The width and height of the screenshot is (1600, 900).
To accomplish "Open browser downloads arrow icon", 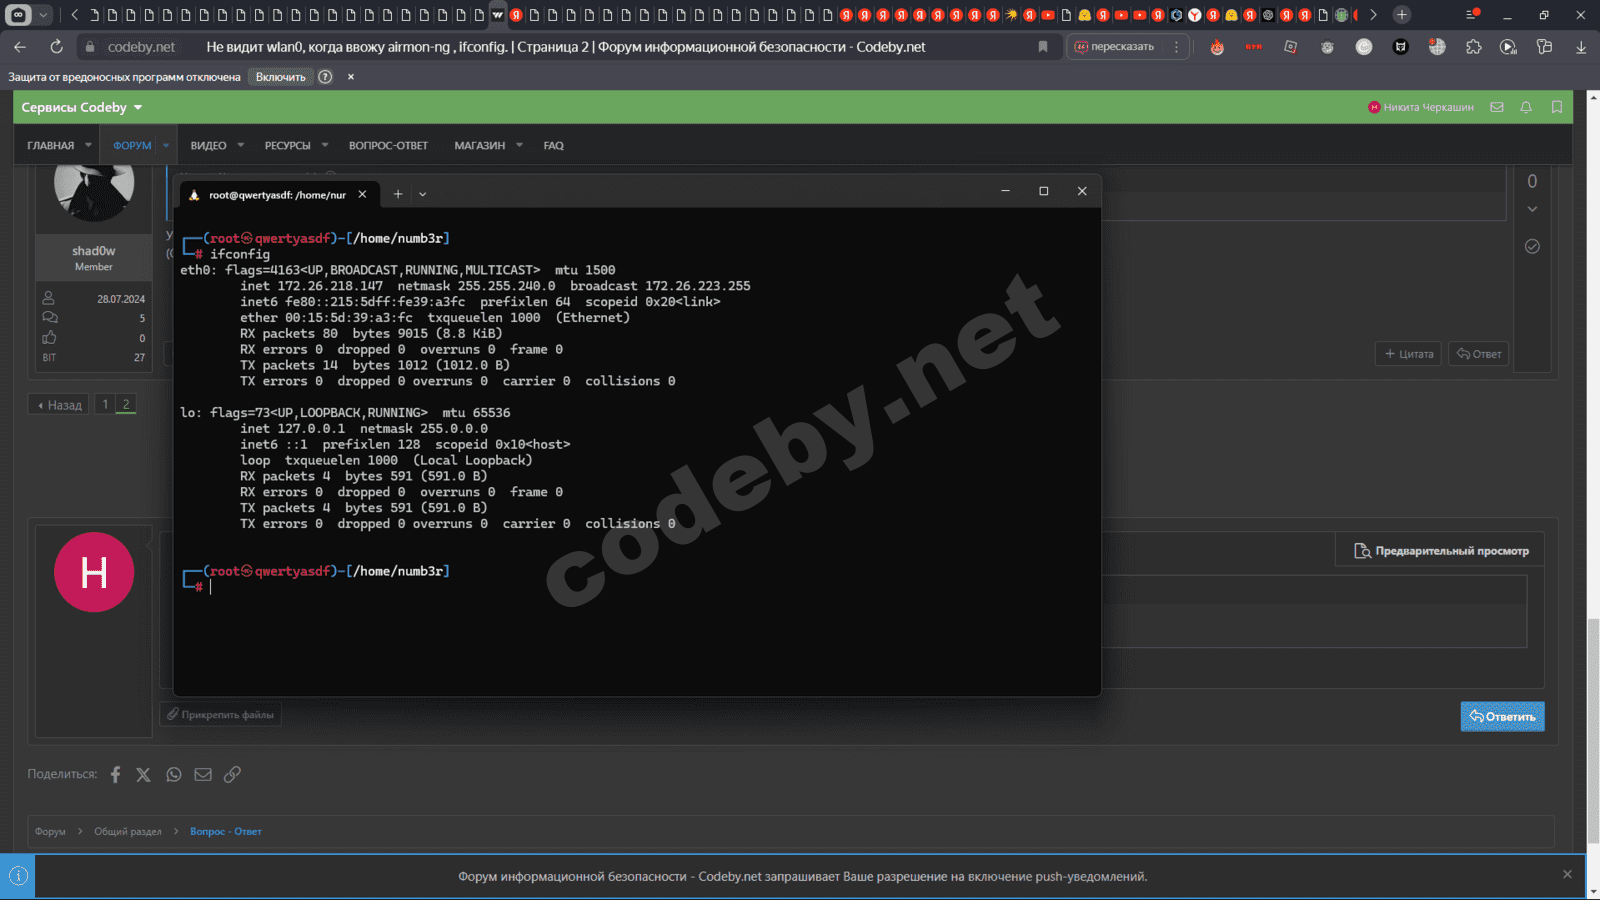I will click(1581, 47).
